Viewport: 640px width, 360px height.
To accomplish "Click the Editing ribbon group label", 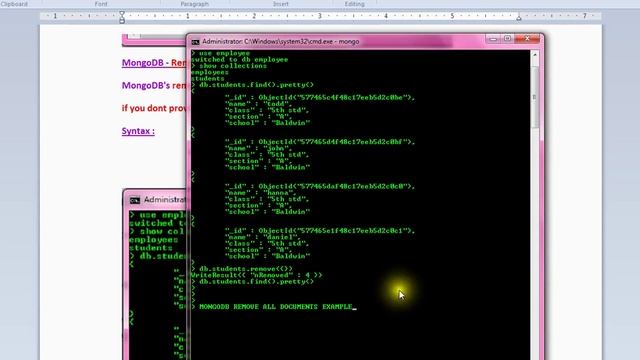I will point(354,4).
